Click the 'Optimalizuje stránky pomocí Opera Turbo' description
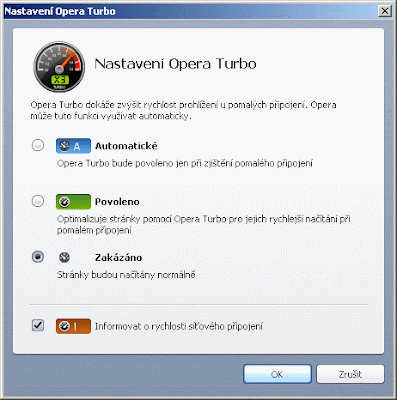Image resolution: width=397 pixels, height=400 pixels. (203, 225)
